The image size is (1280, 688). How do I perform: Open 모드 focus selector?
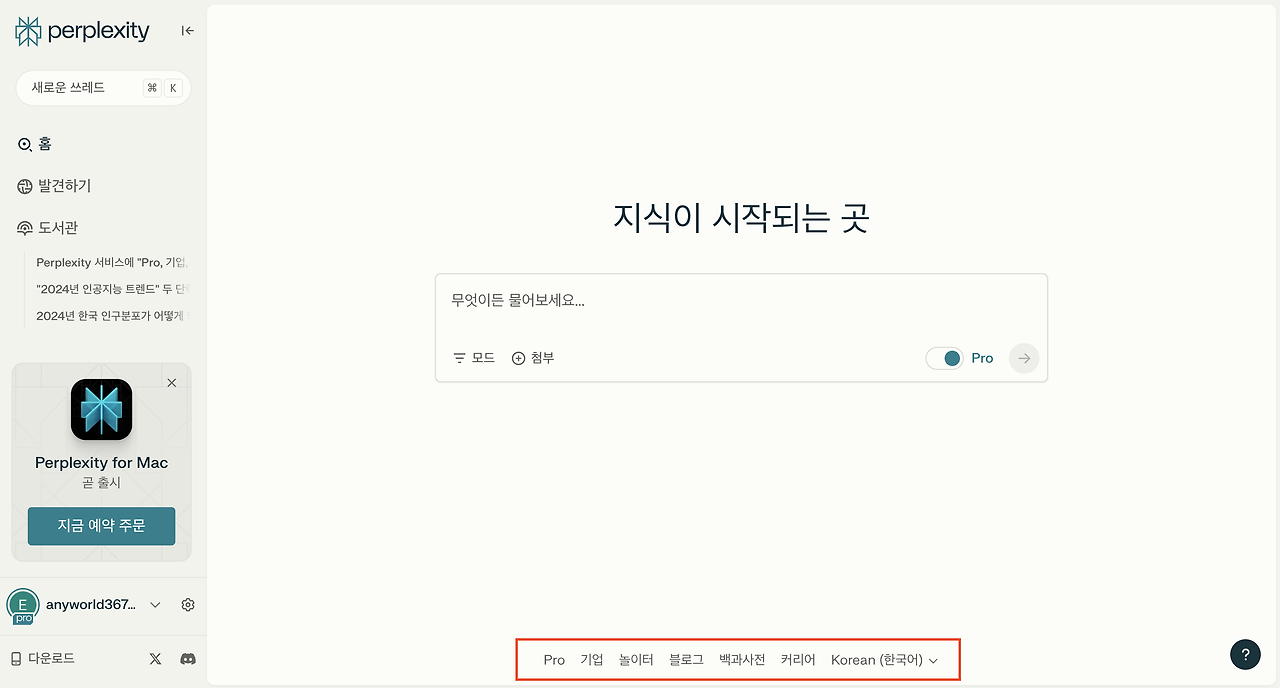[x=474, y=358]
